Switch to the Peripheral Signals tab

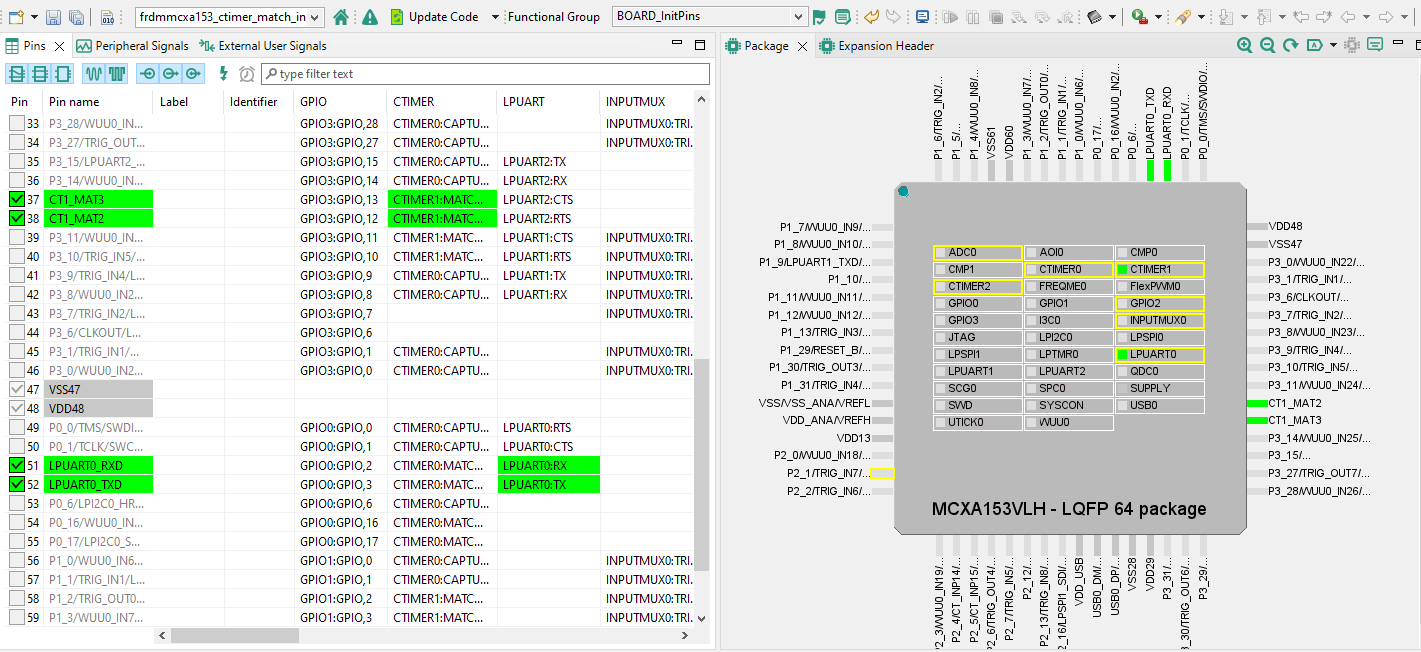(x=133, y=46)
